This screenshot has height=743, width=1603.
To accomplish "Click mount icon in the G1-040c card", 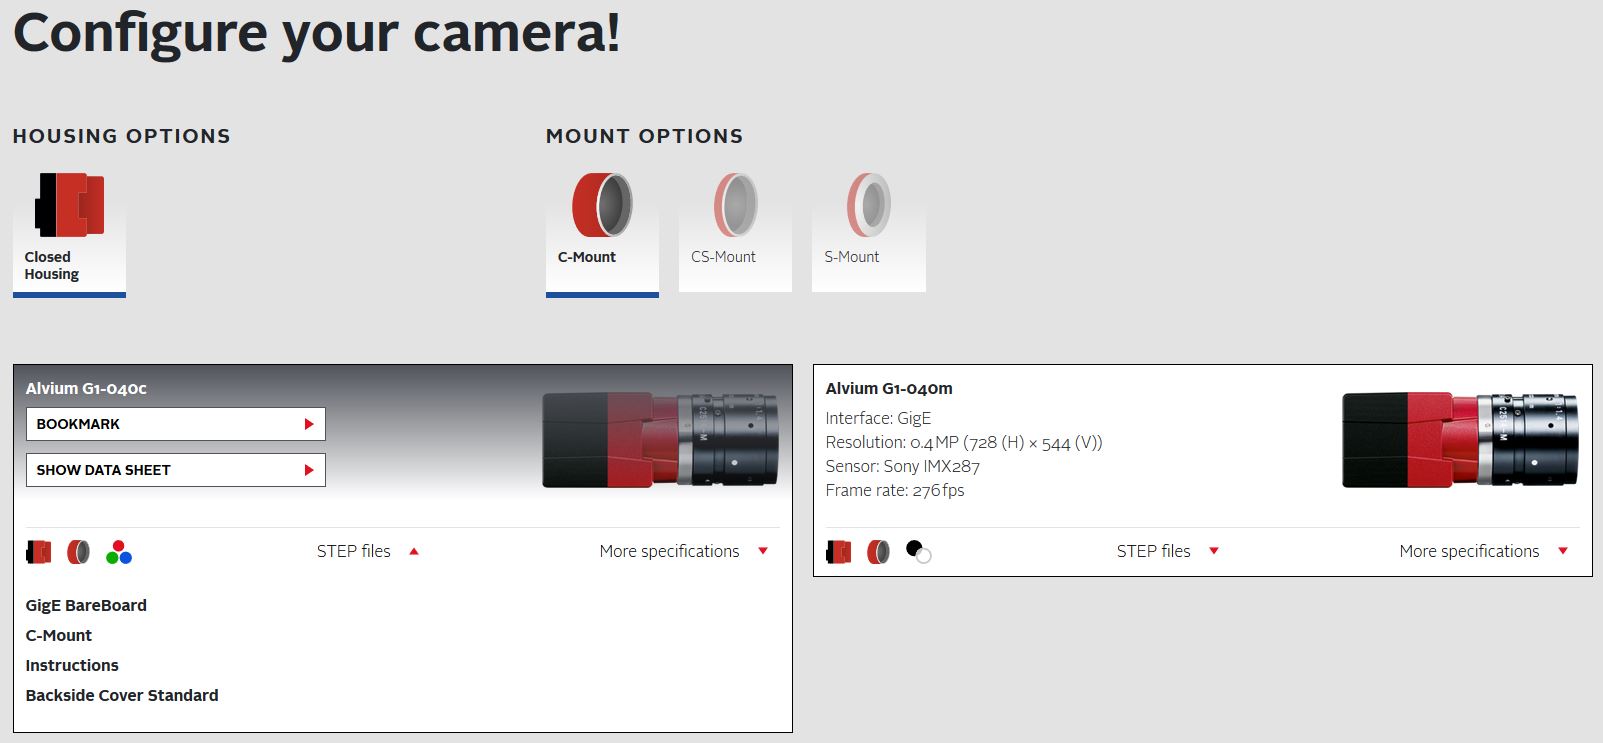I will point(78,552).
